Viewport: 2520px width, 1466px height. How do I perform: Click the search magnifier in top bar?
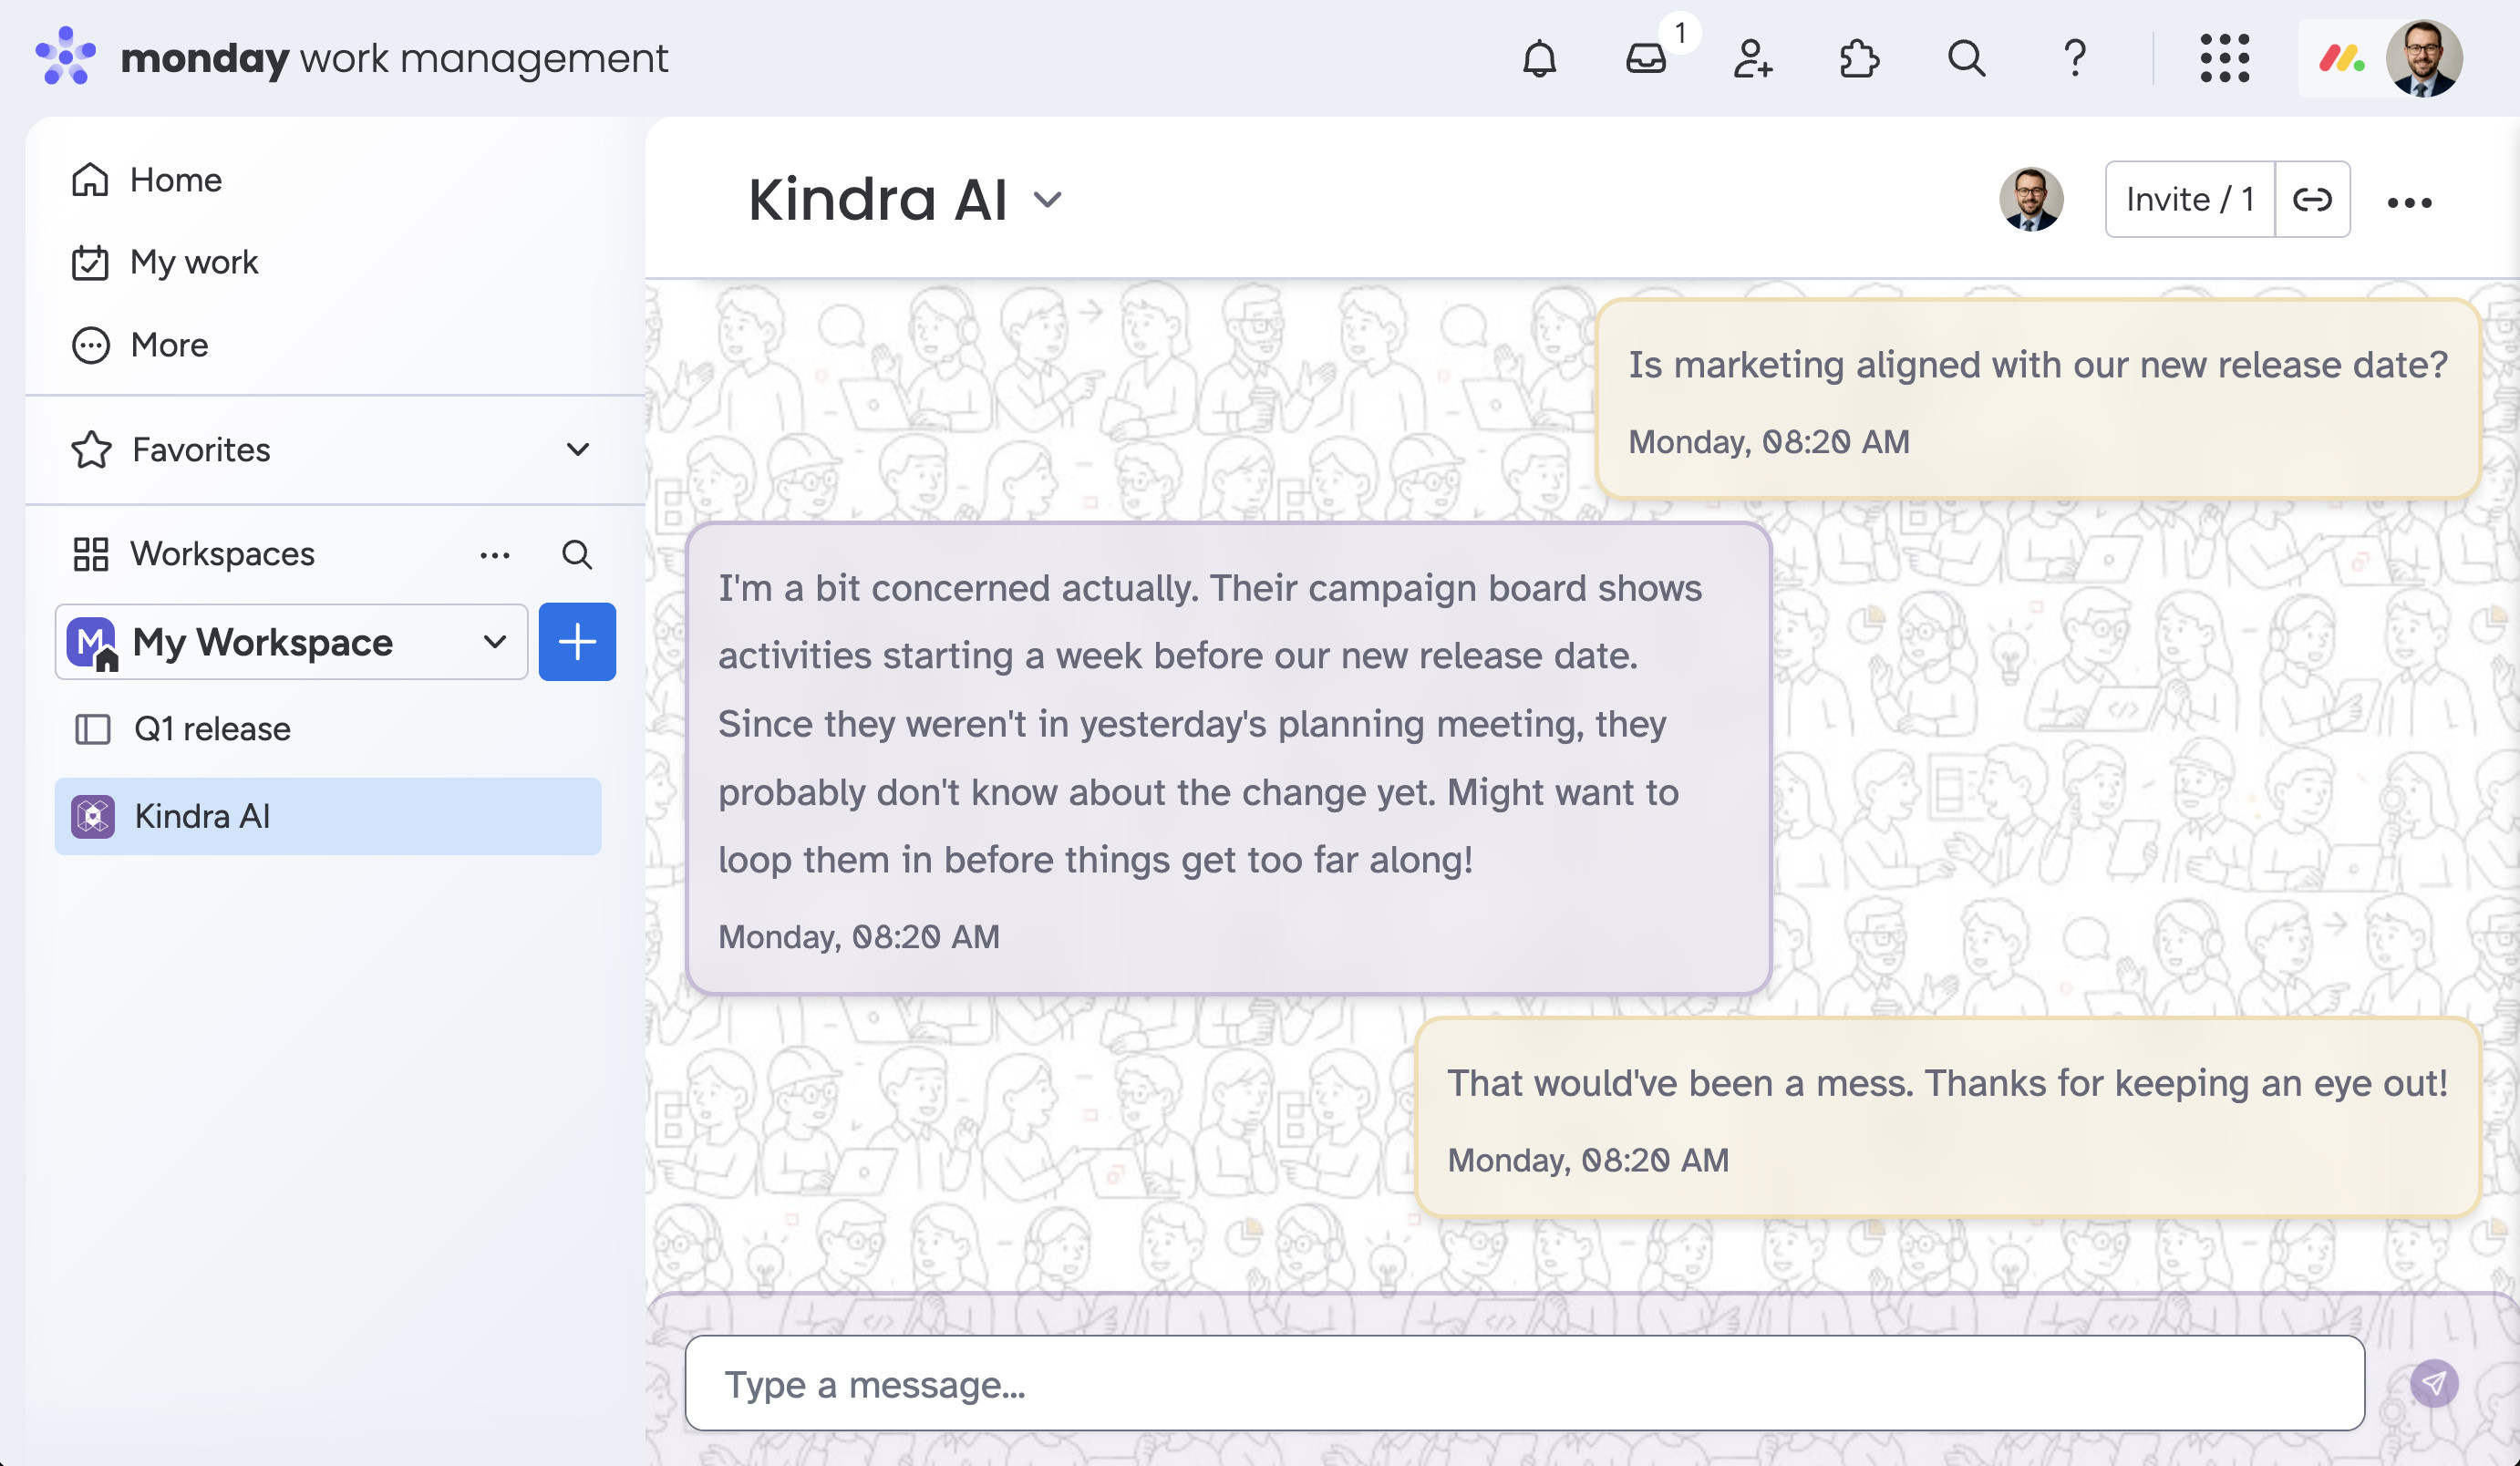[1966, 58]
